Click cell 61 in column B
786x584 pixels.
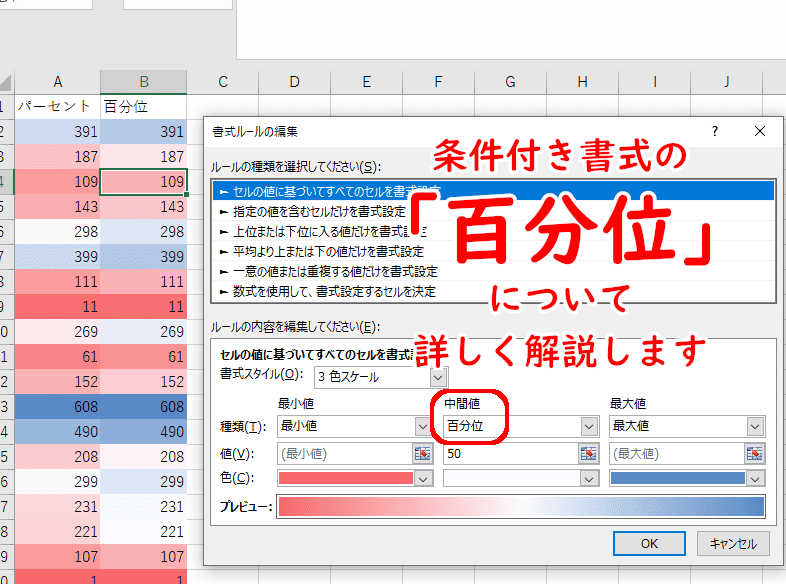144,356
